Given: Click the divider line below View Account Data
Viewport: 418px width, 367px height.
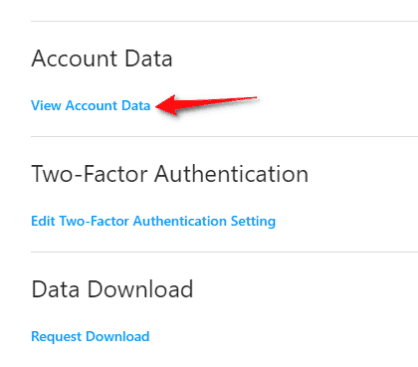Looking at the screenshot, I should pos(224,137).
